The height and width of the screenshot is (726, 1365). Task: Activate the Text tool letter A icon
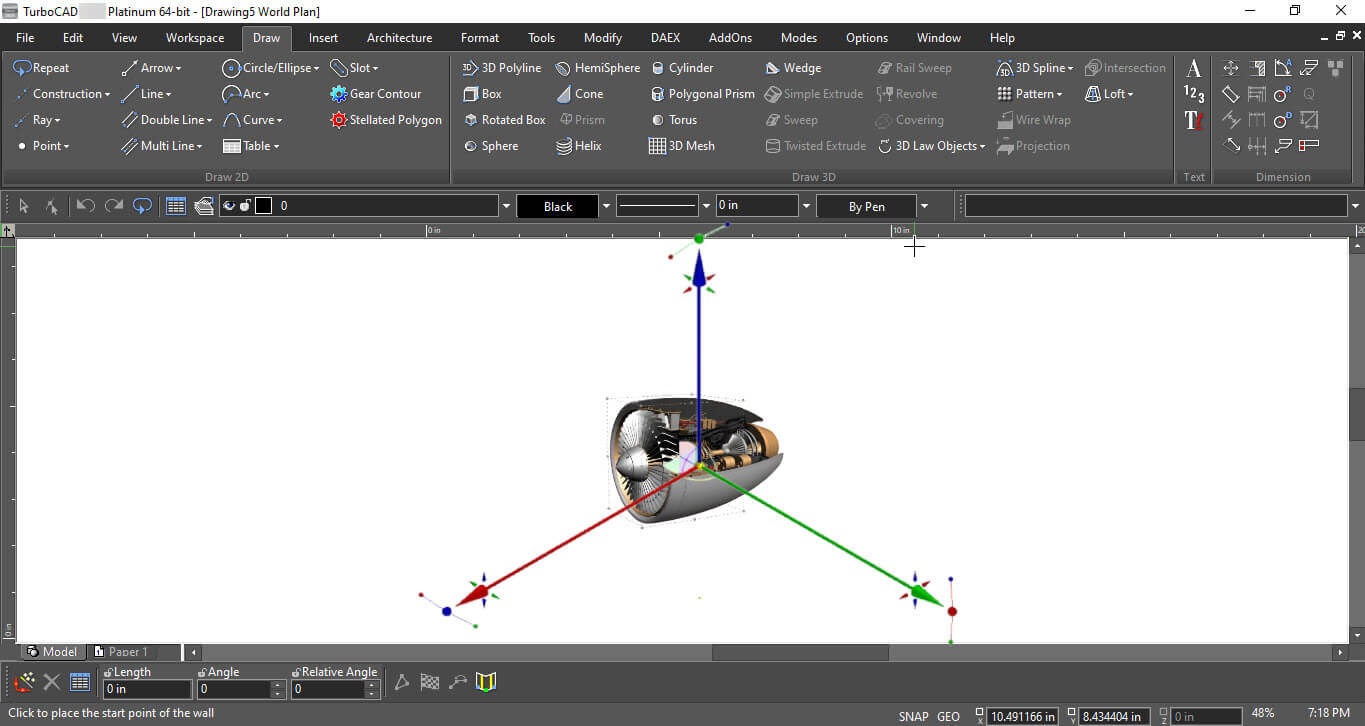pyautogui.click(x=1193, y=68)
